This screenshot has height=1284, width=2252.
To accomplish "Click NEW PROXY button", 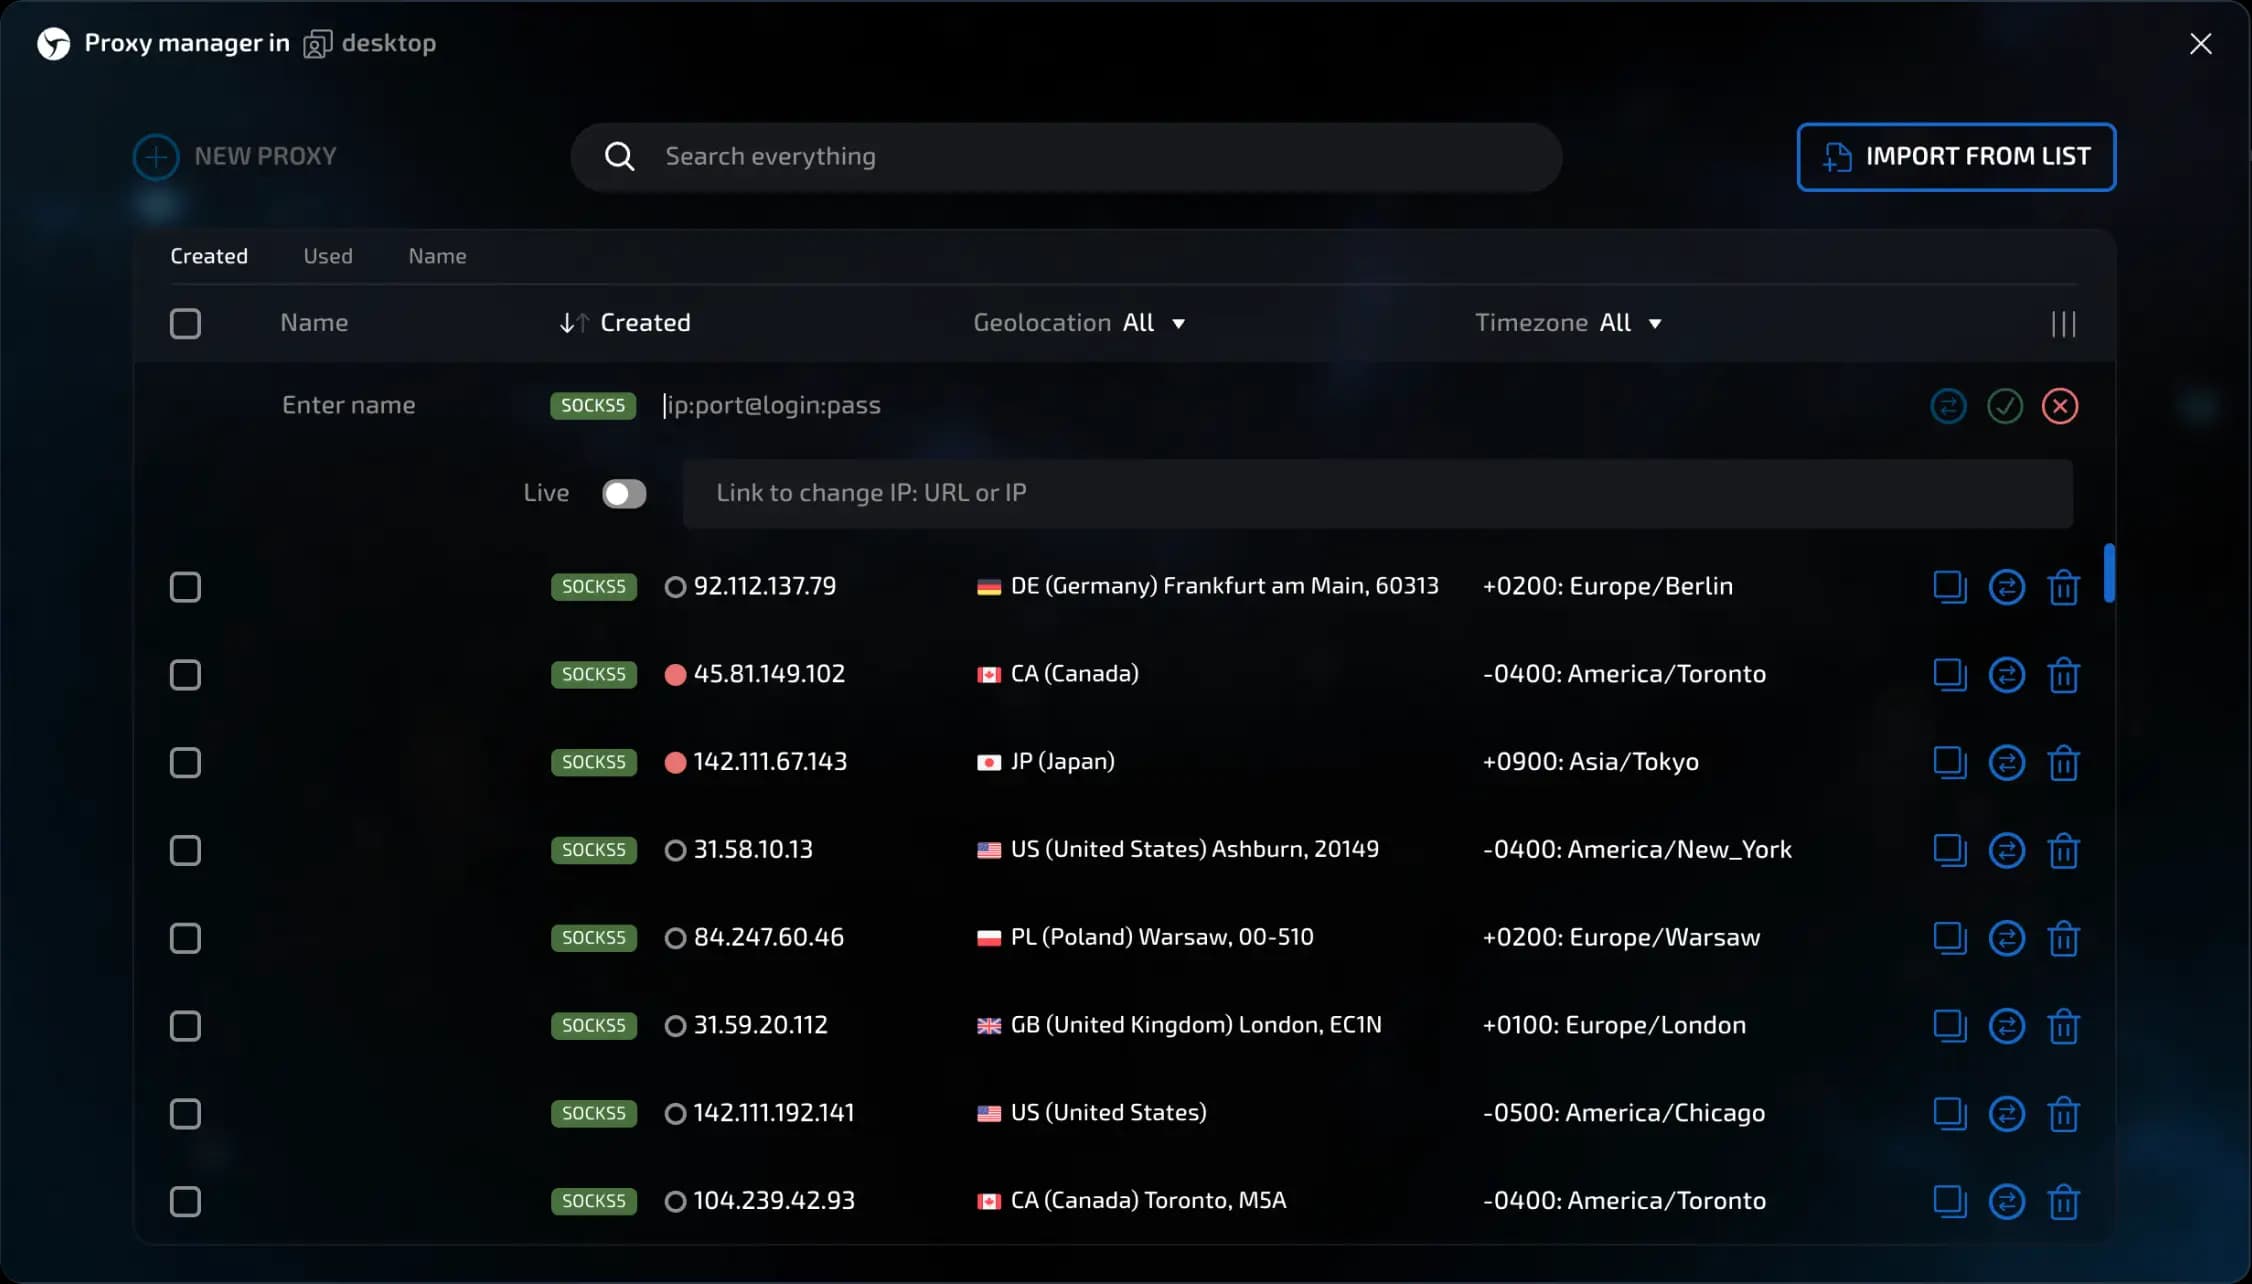I will (234, 156).
